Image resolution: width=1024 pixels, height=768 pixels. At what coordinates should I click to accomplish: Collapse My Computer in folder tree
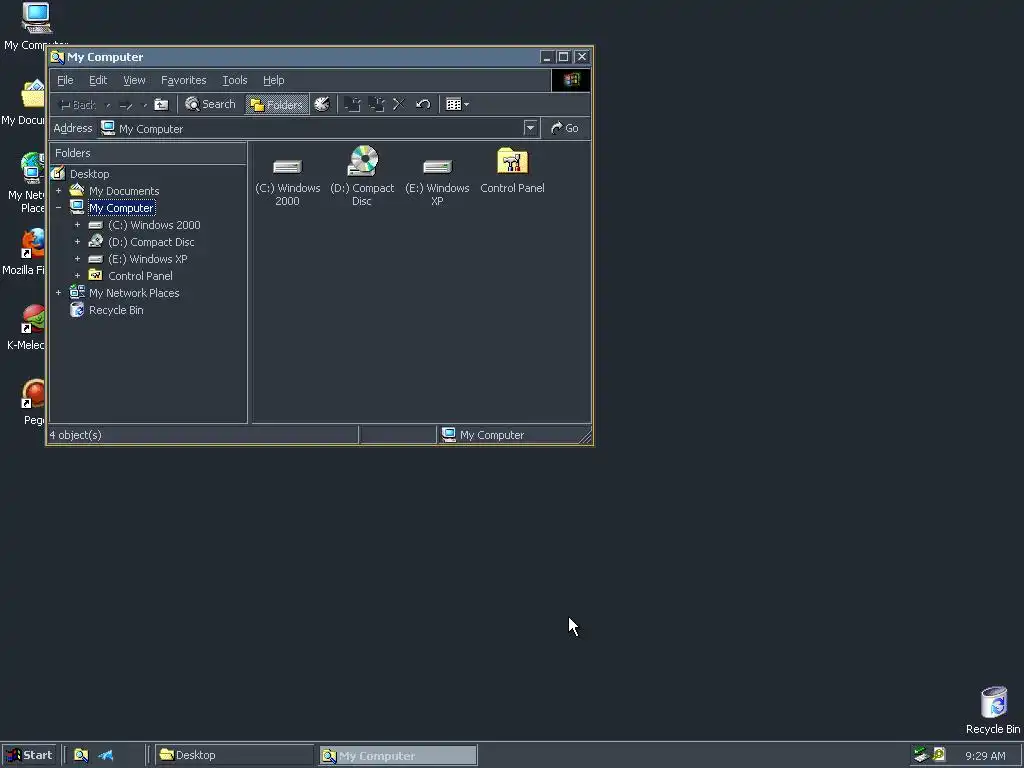[x=59, y=208]
